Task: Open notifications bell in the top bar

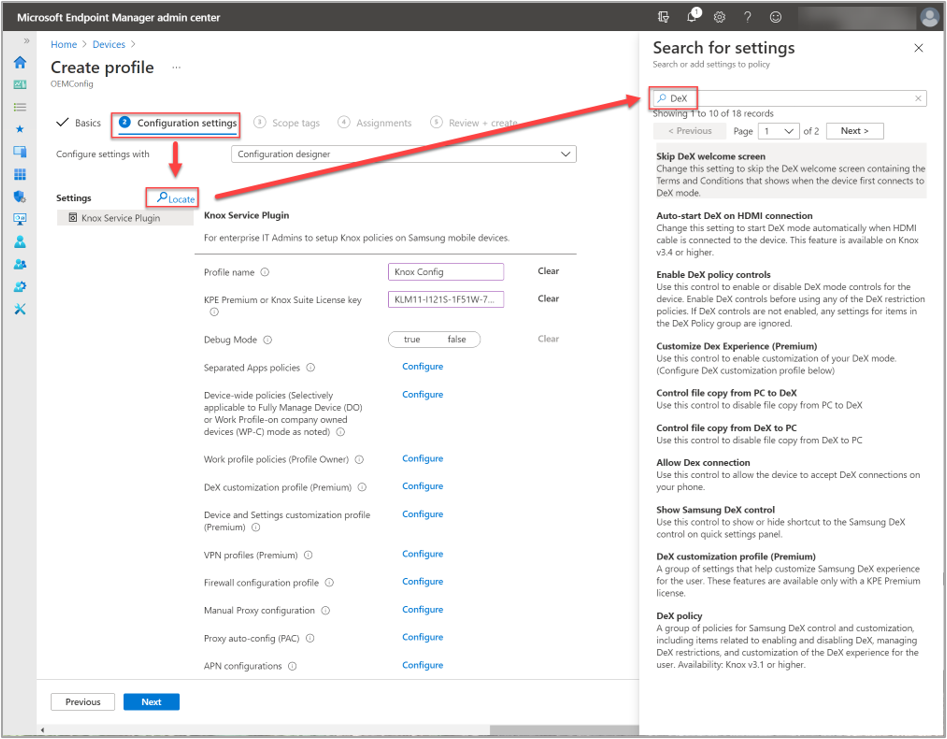Action: (x=692, y=17)
